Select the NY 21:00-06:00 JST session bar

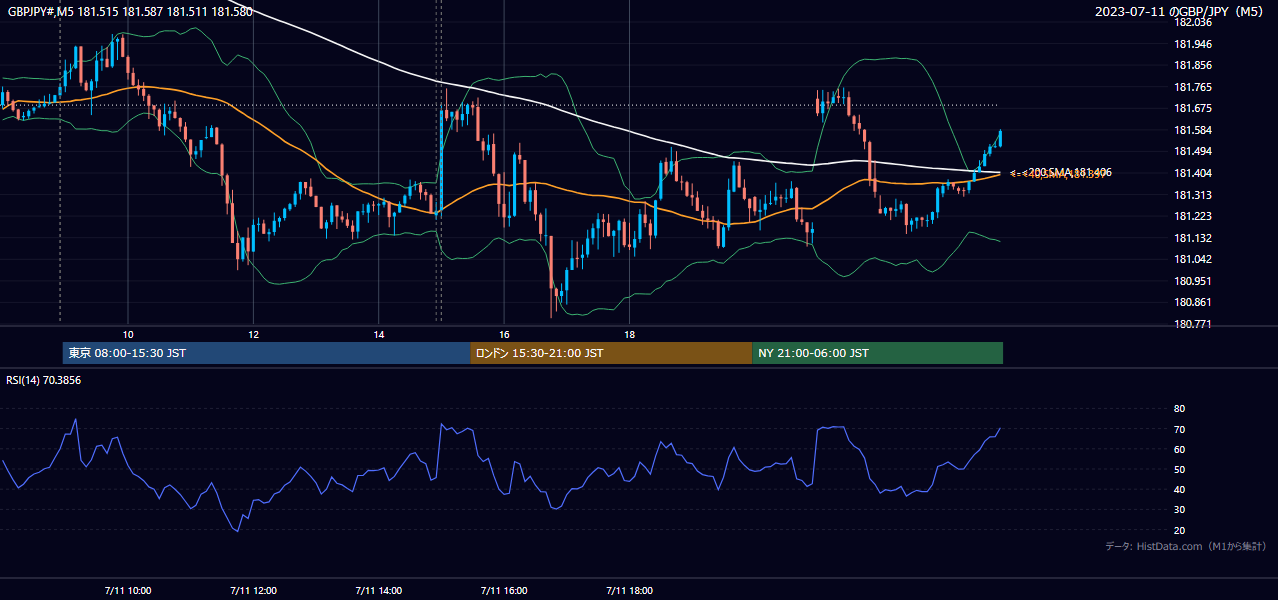click(x=877, y=353)
